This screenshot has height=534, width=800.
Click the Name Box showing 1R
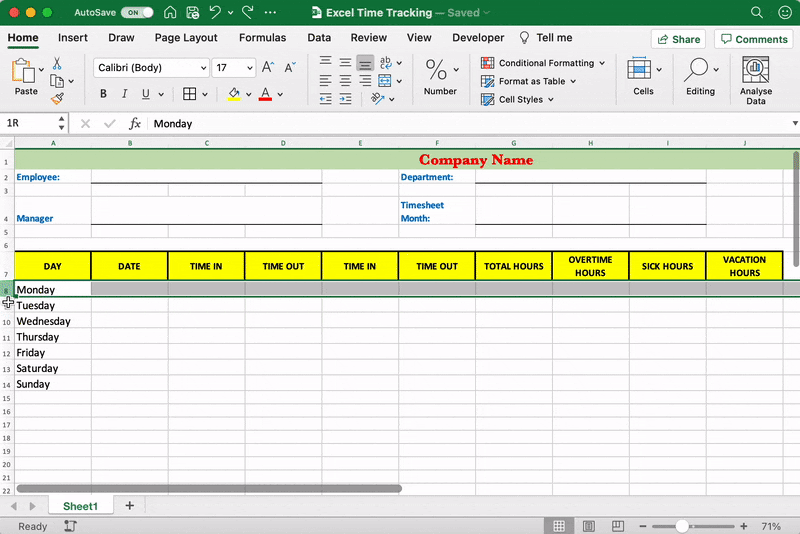coord(28,124)
